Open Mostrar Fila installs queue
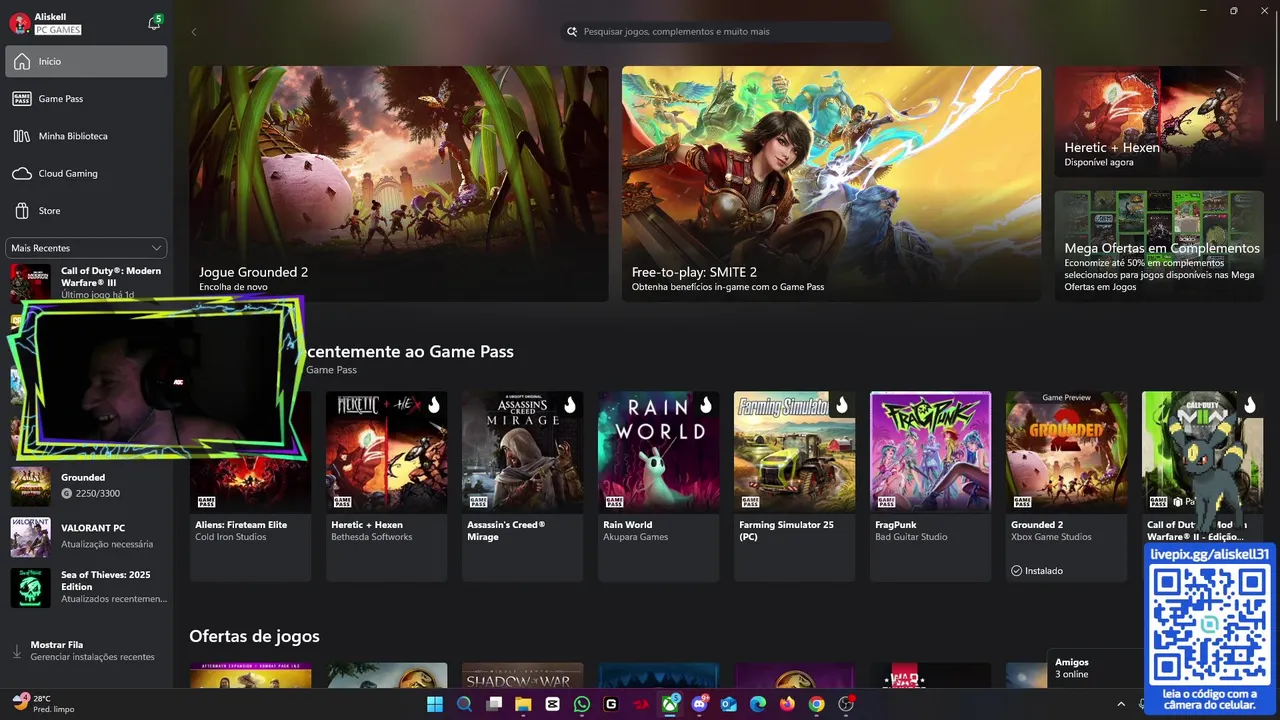Screen dimensions: 1280x720 pyautogui.click(x=86, y=651)
